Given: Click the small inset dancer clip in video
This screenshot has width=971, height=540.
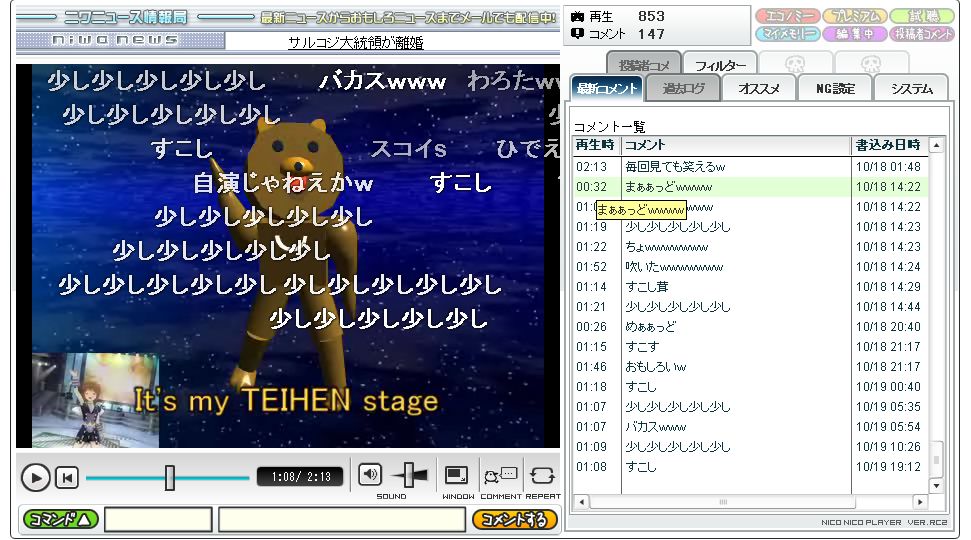Looking at the screenshot, I should coord(95,400).
